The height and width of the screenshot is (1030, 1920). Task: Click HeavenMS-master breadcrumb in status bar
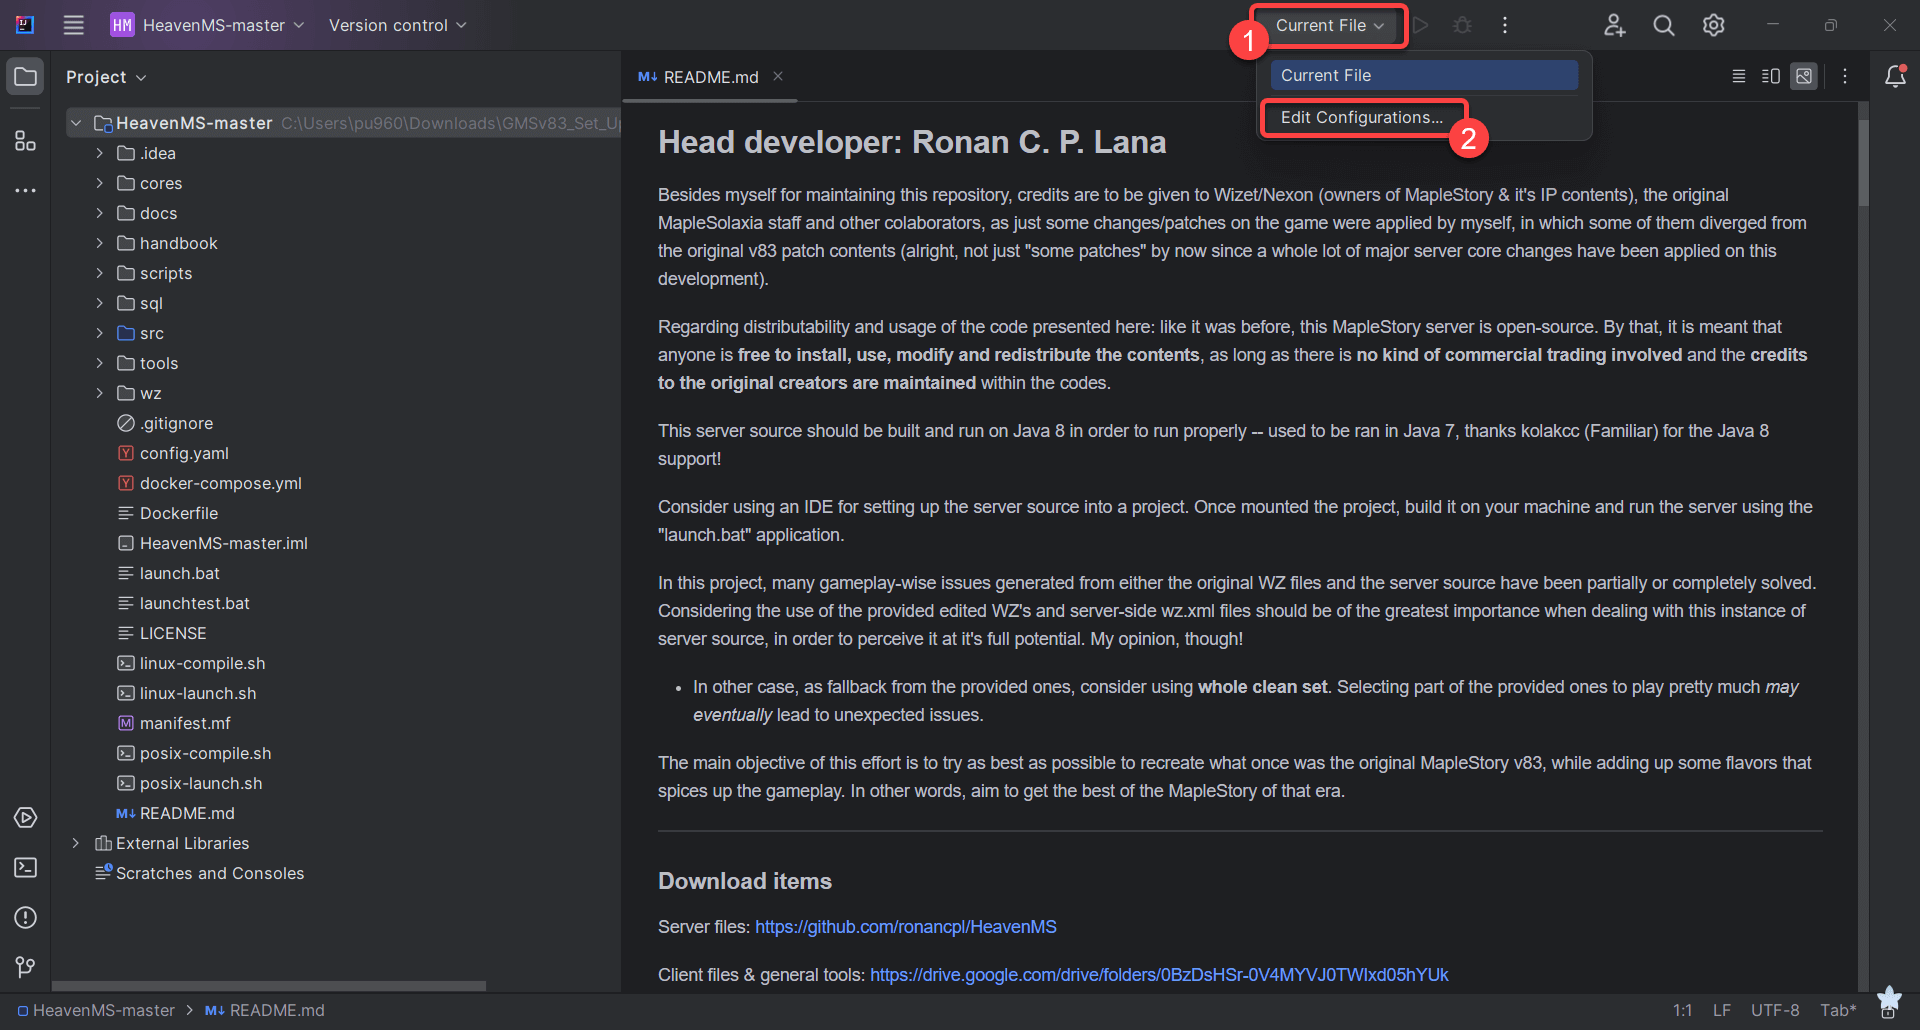(96, 1010)
